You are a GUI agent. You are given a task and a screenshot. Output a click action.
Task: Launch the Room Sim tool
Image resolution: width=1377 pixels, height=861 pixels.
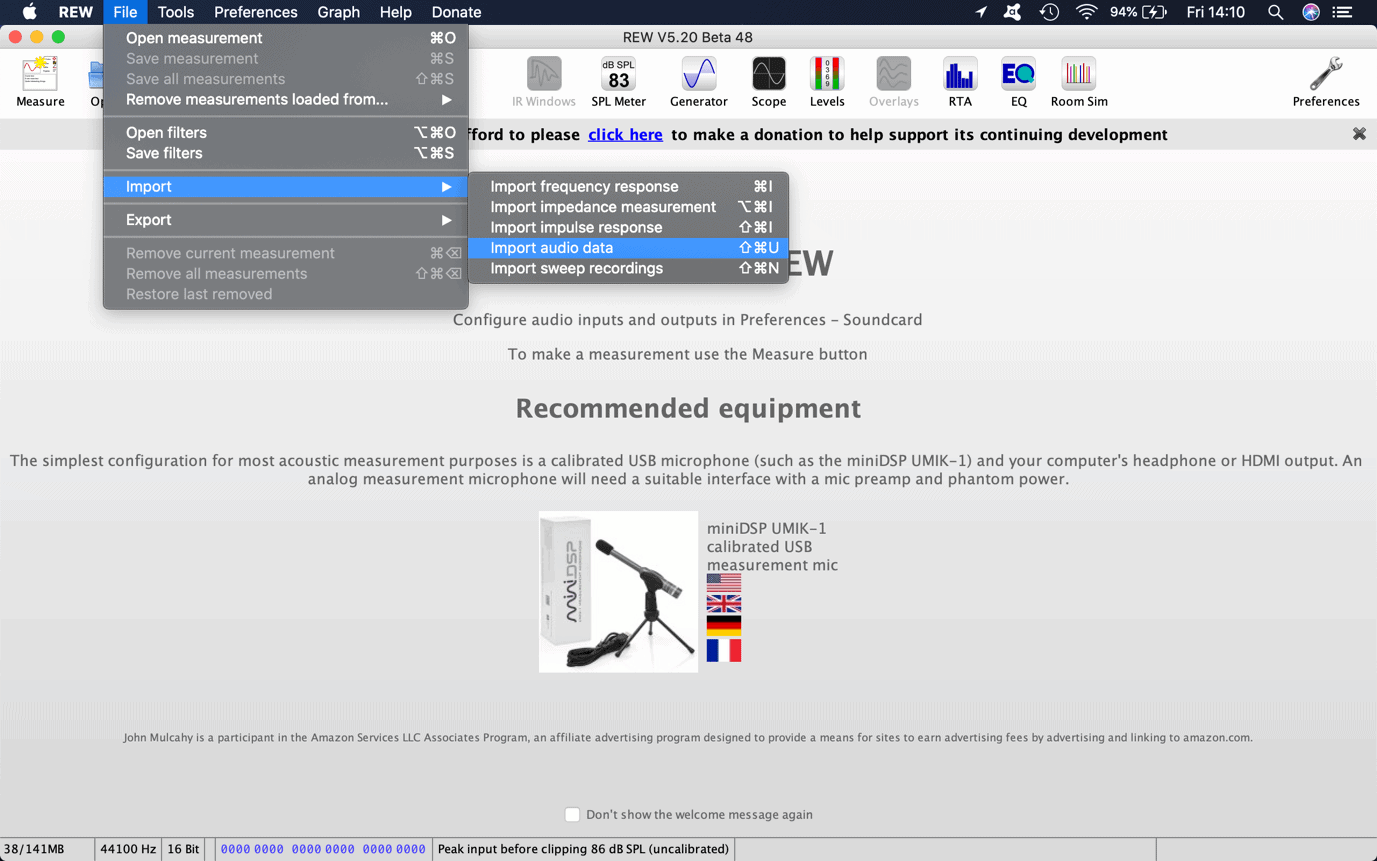click(1078, 81)
